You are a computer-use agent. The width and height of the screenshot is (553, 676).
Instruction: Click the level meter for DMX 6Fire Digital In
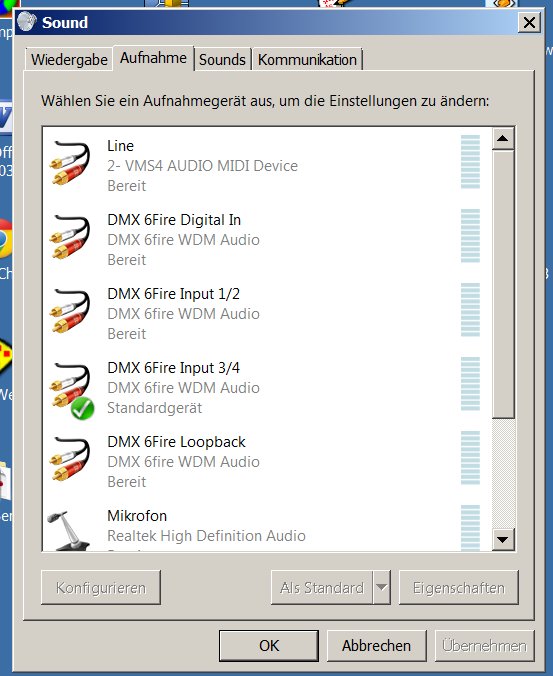(470, 236)
